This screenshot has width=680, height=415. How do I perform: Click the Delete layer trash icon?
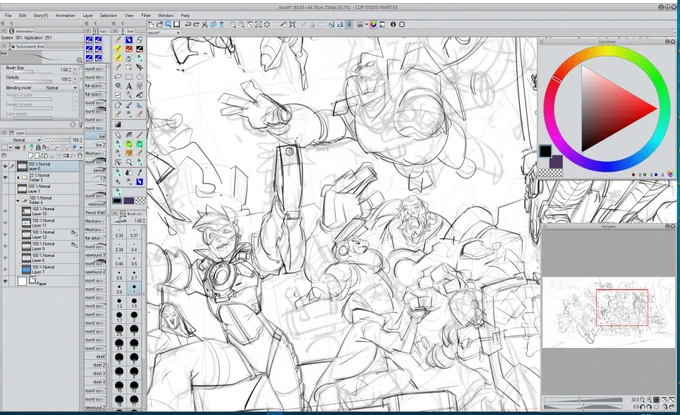(x=79, y=156)
